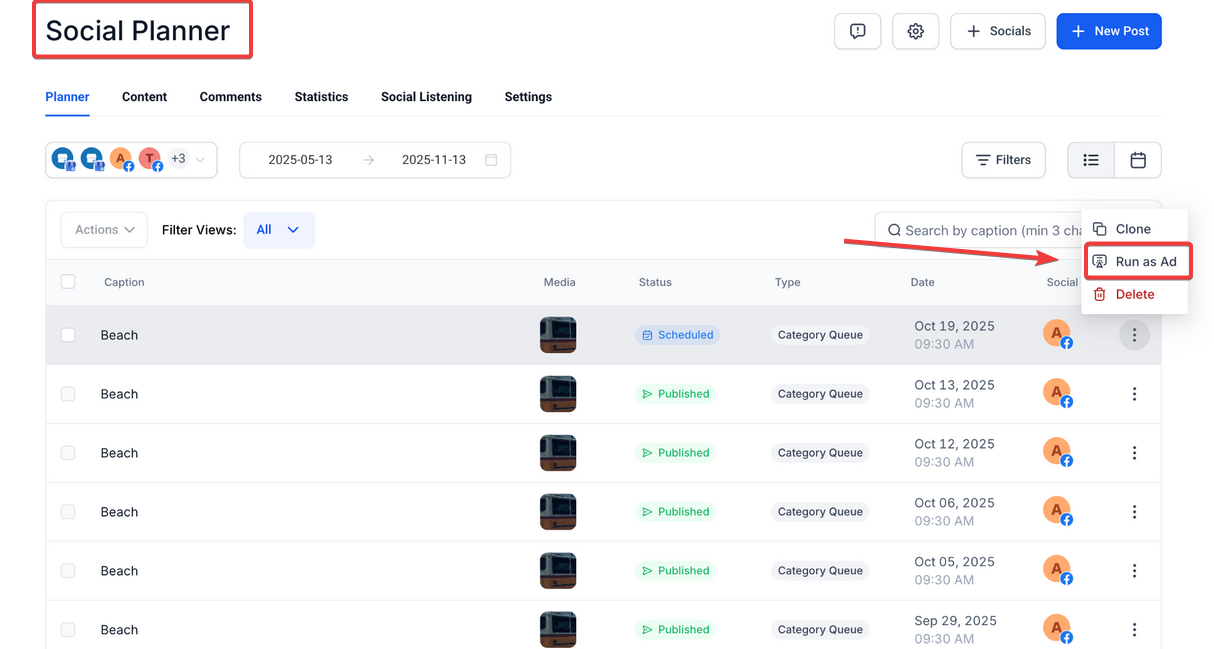Viewport: 1214px width, 649px height.
Task: Check the box for the Scheduled Beach post
Action: tap(68, 335)
